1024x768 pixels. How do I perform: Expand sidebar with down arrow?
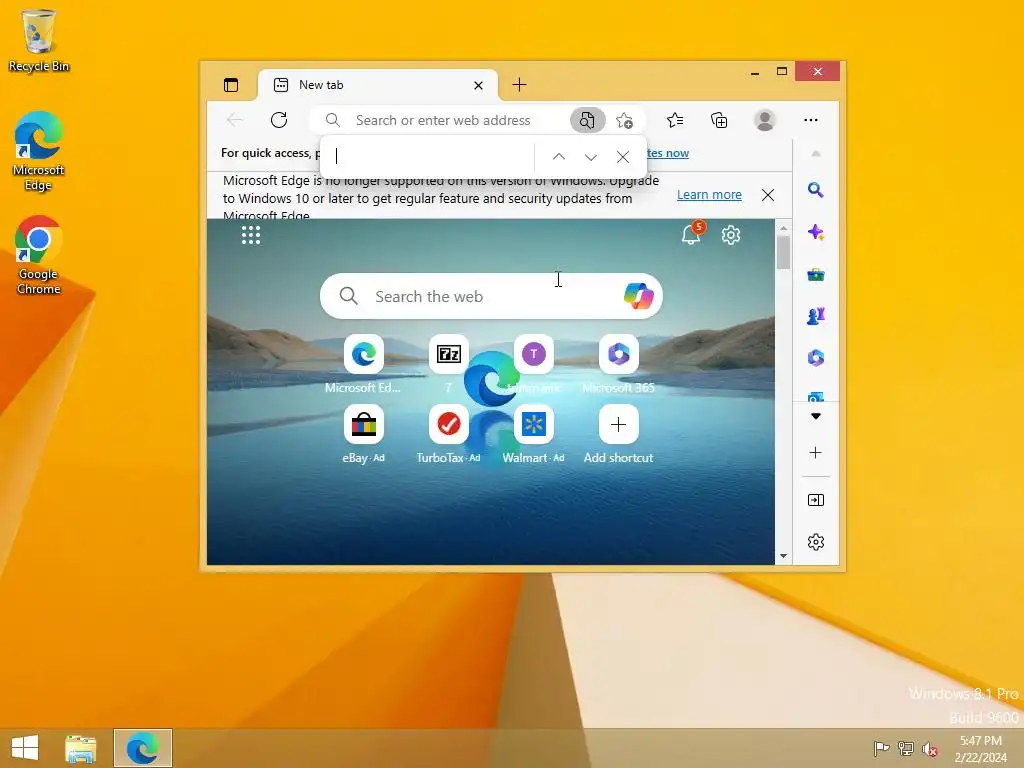pyautogui.click(x=815, y=416)
